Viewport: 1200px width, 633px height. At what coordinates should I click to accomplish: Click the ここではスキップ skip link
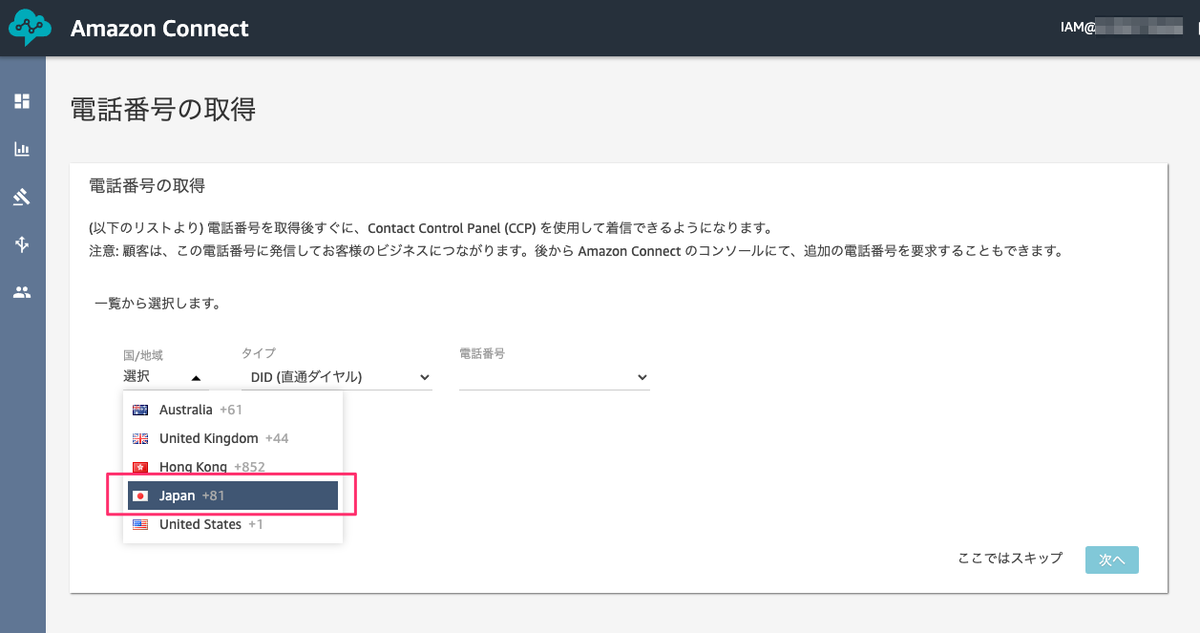click(x=1010, y=558)
